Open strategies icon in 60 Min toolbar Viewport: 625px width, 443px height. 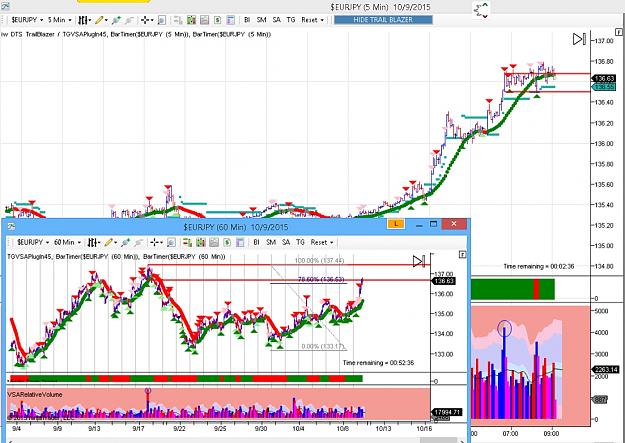[227, 242]
